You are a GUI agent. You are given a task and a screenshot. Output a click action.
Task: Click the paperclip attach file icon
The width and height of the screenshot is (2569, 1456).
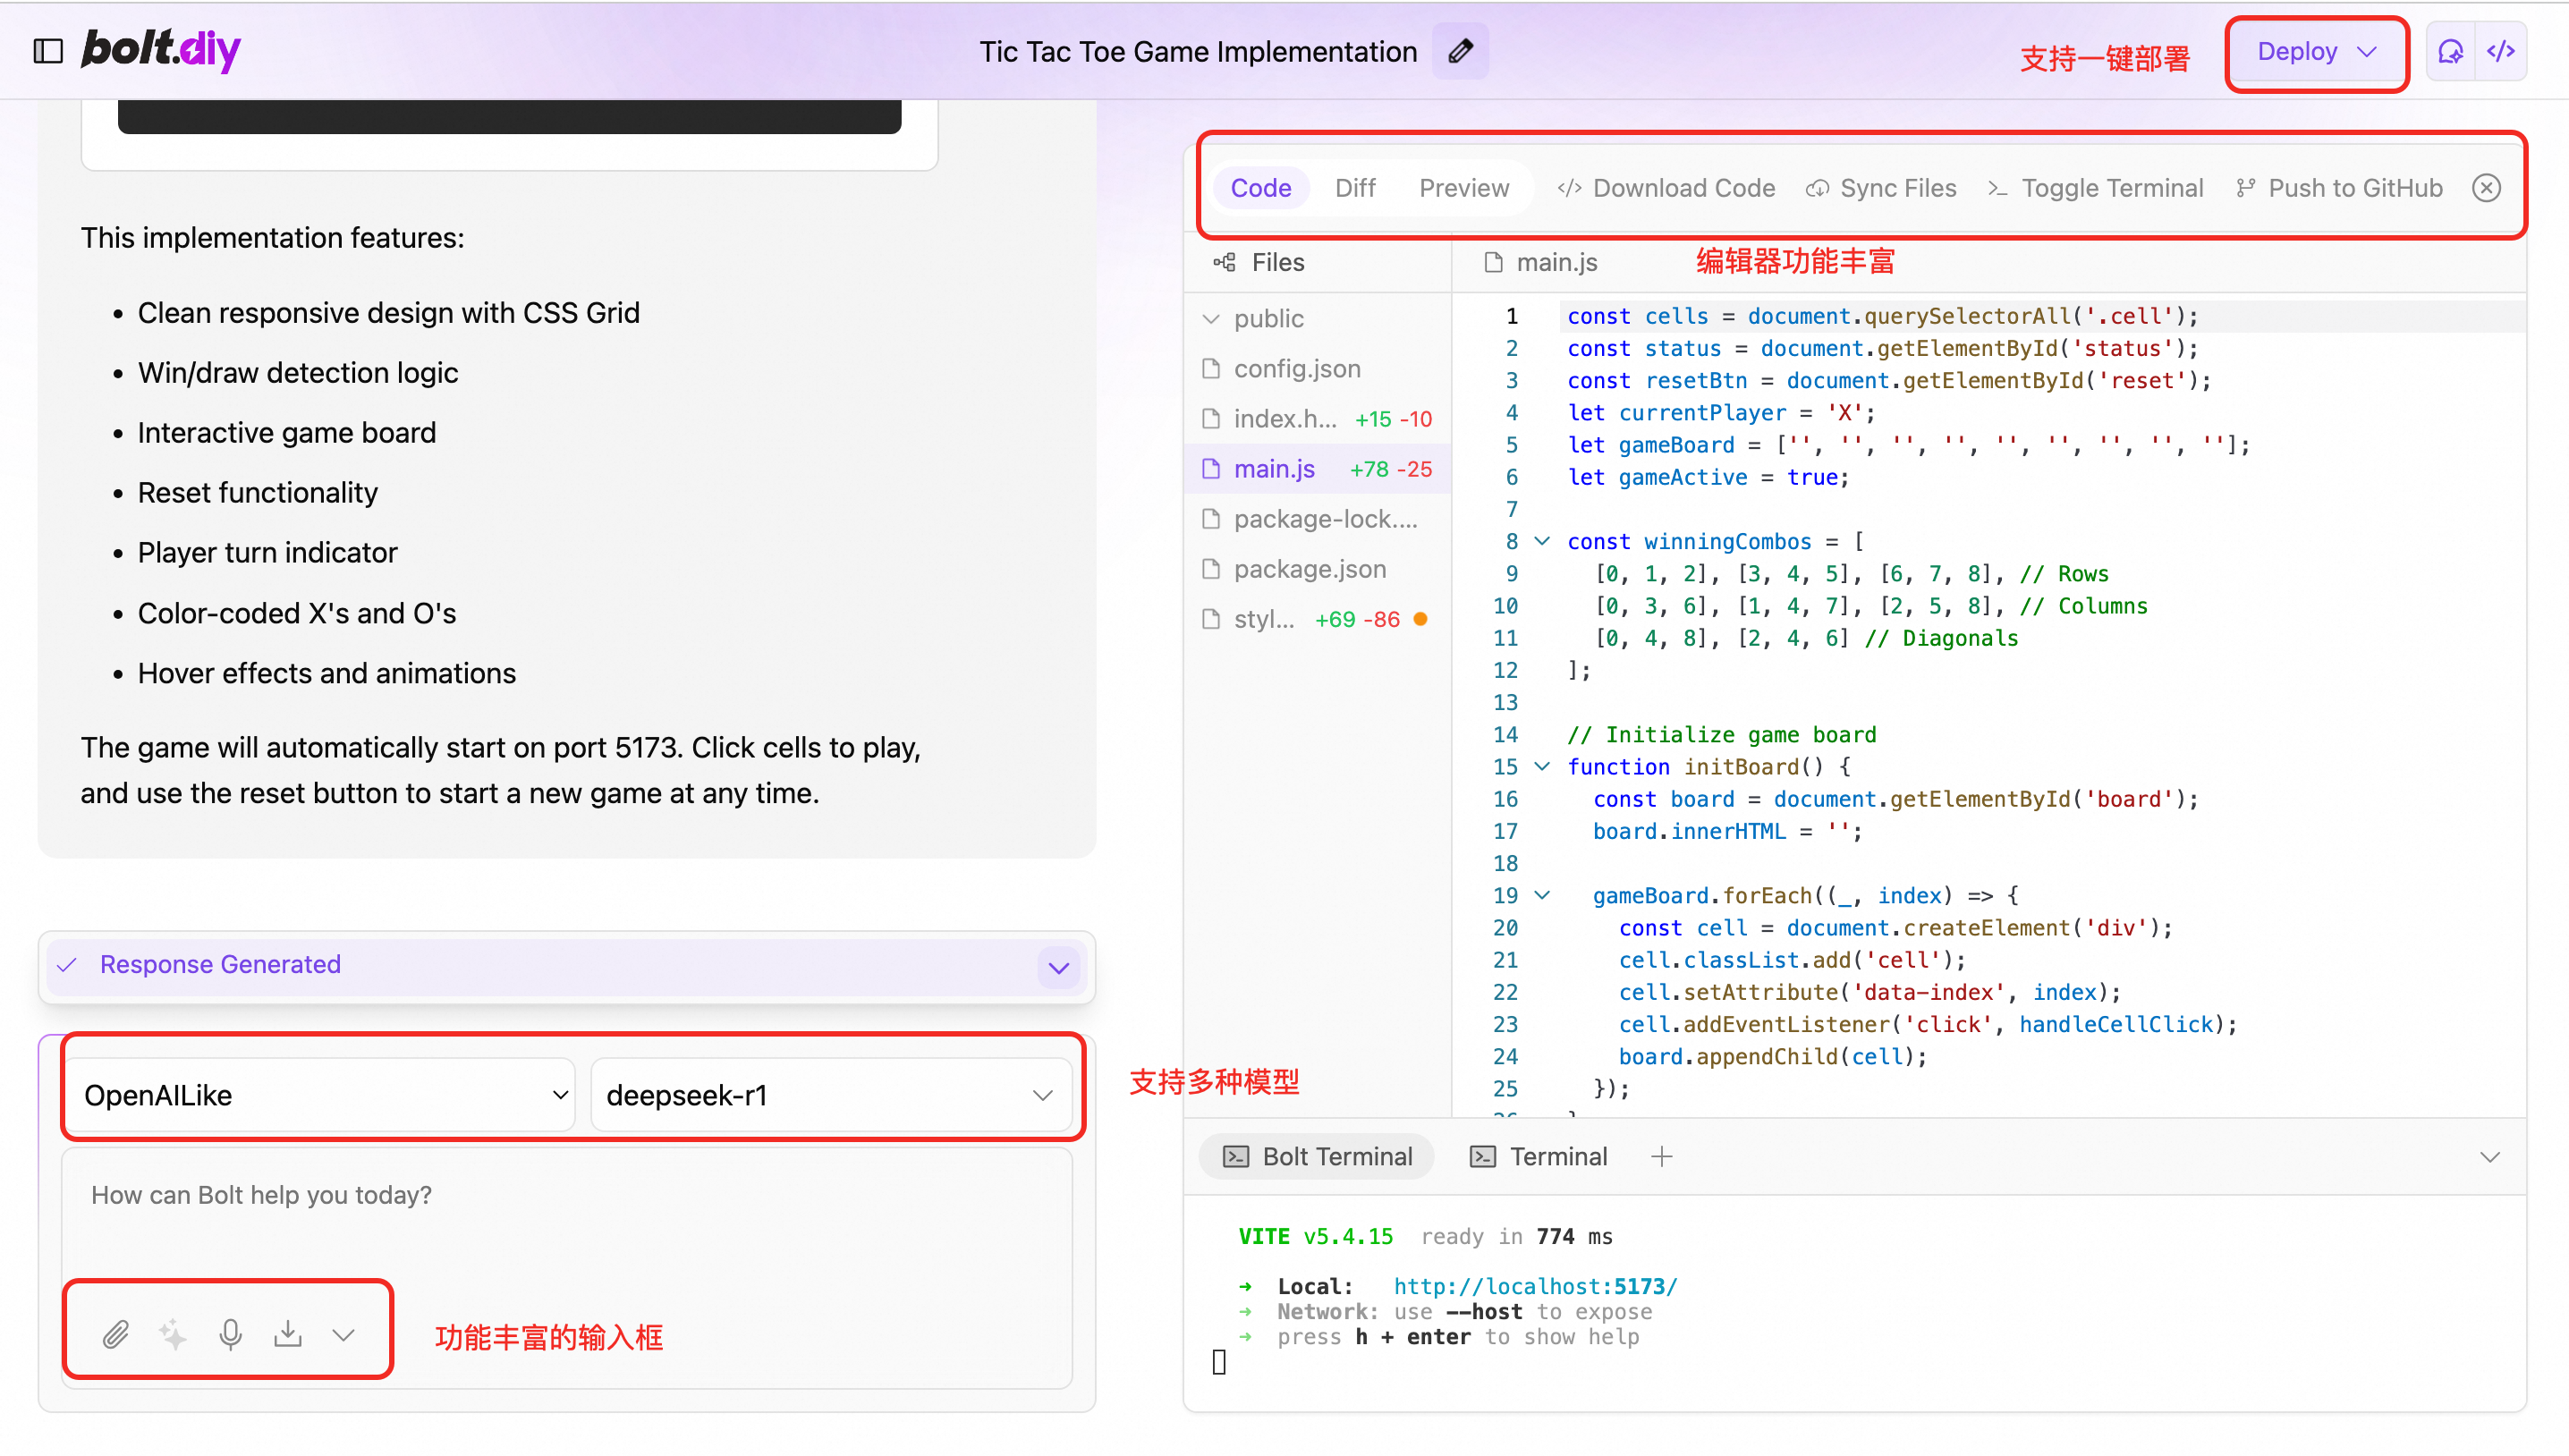(x=116, y=1334)
